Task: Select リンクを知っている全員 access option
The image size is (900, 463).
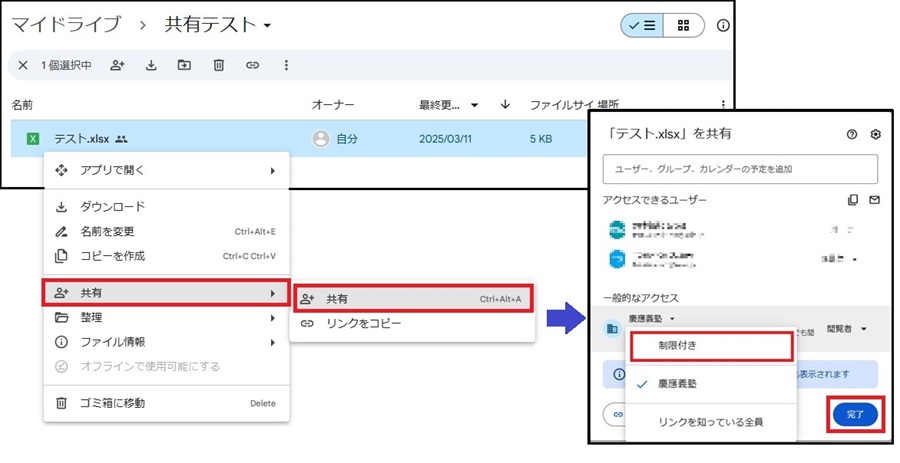Action: (x=710, y=422)
